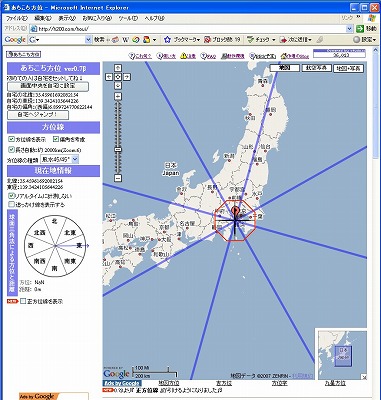Enable the 正方位線を表示 checkbox
This screenshot has height=400, width=381.
click(x=23, y=301)
